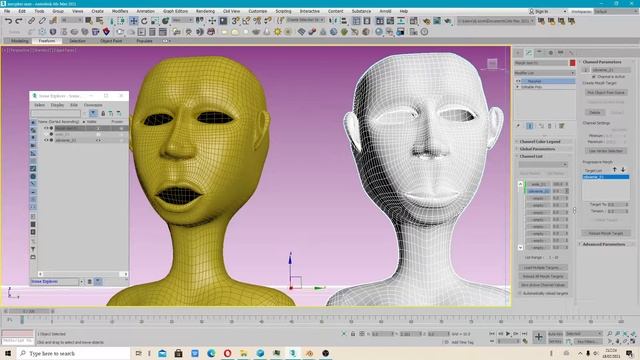Open the Sign In dropdown
The width and height of the screenshot is (640, 360).
coord(548,11)
